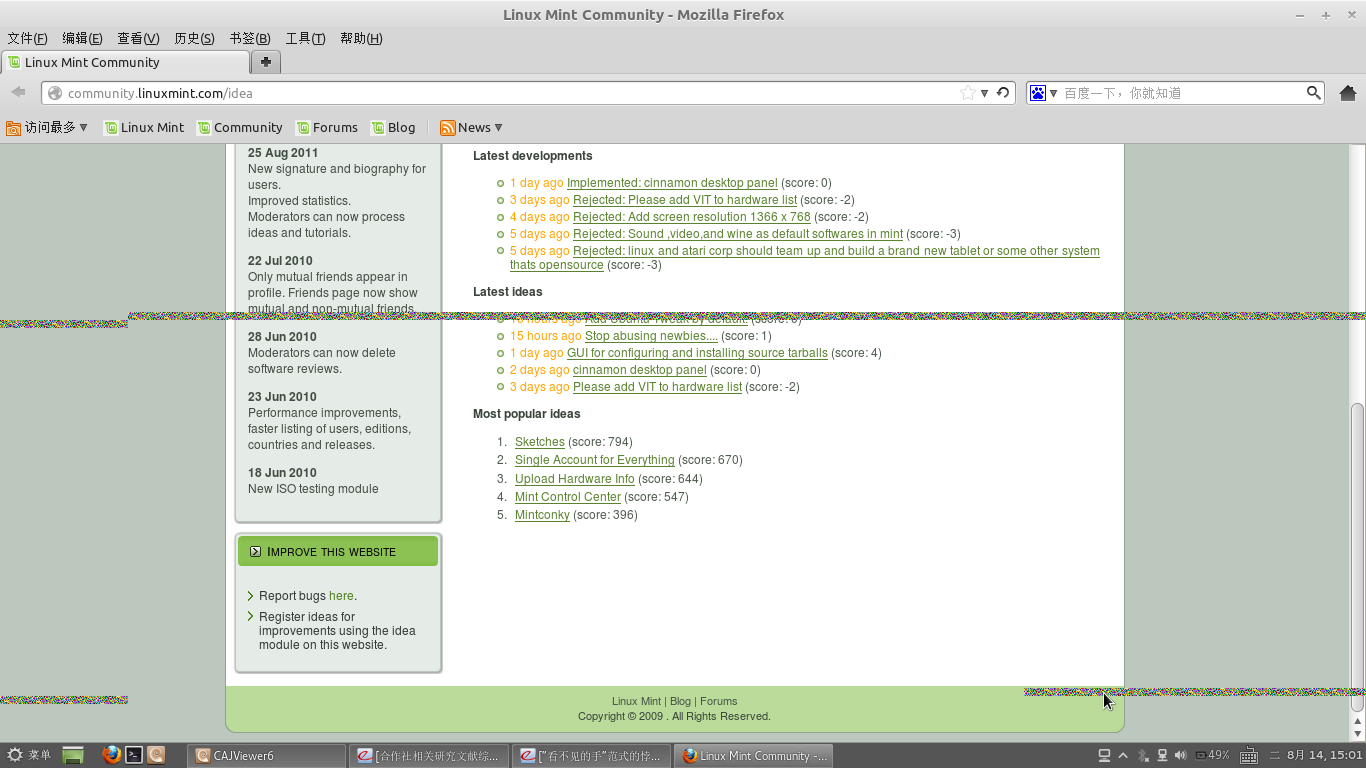This screenshot has height=768, width=1366.
Task: Open the 编辑 (Edit) menu
Action: click(82, 38)
